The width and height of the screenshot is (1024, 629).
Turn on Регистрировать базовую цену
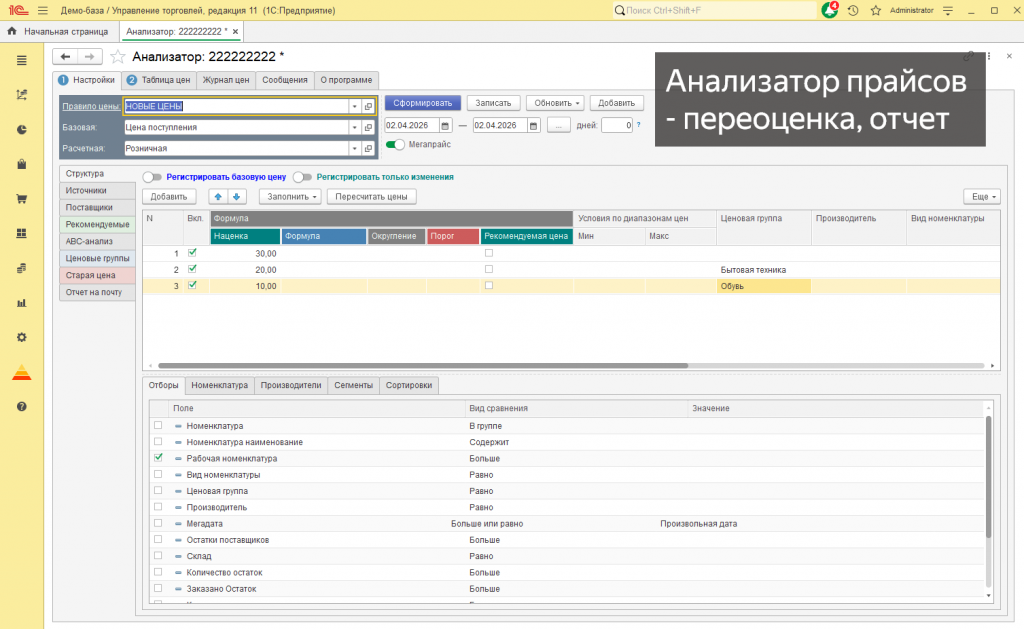[x=153, y=176]
